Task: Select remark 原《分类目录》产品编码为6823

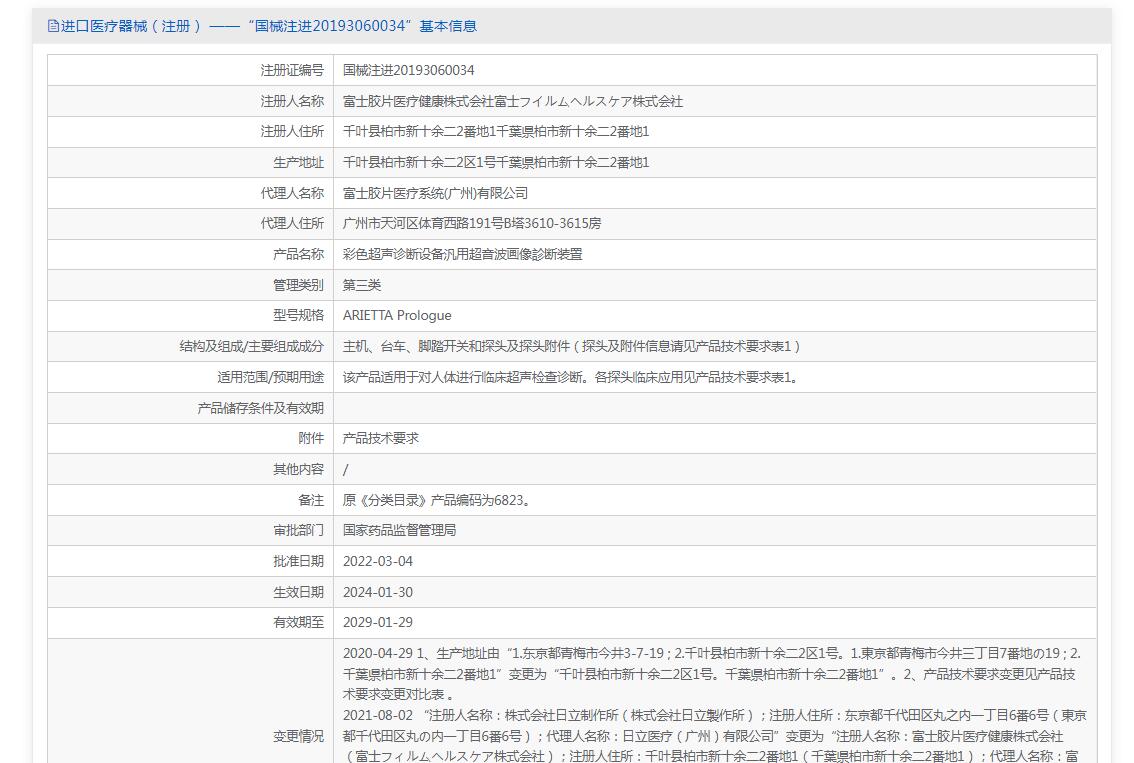Action: 438,500
